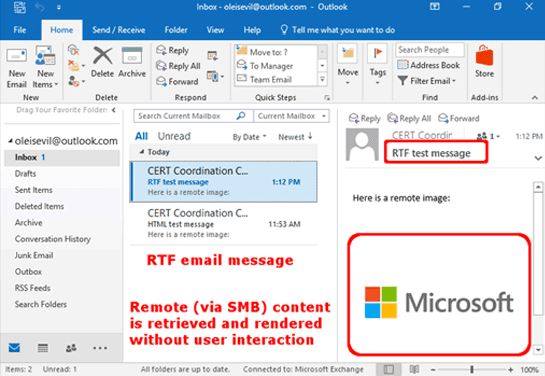The width and height of the screenshot is (545, 376).
Task: Adjust the zoom slider
Action: (x=472, y=369)
